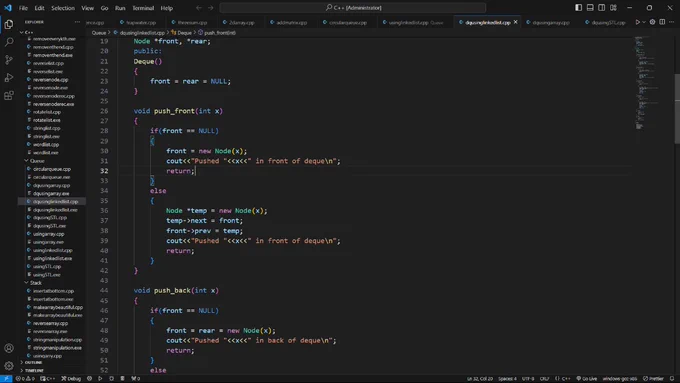Click the VS Code logo in title bar
The image size is (680, 383).
coord(8,8)
